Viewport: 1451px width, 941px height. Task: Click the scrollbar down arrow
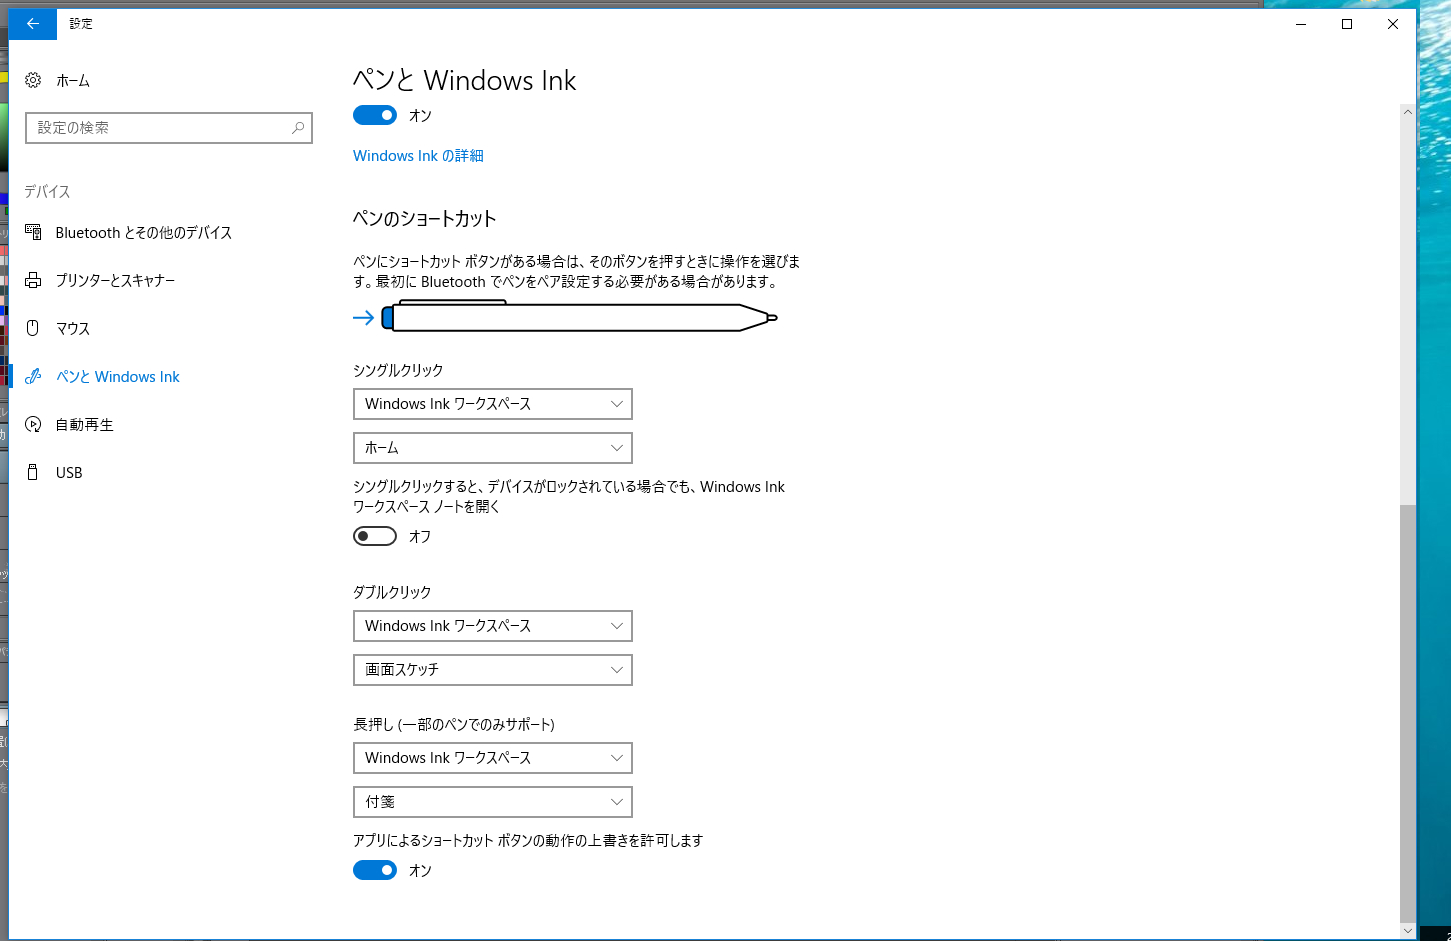(x=1408, y=930)
